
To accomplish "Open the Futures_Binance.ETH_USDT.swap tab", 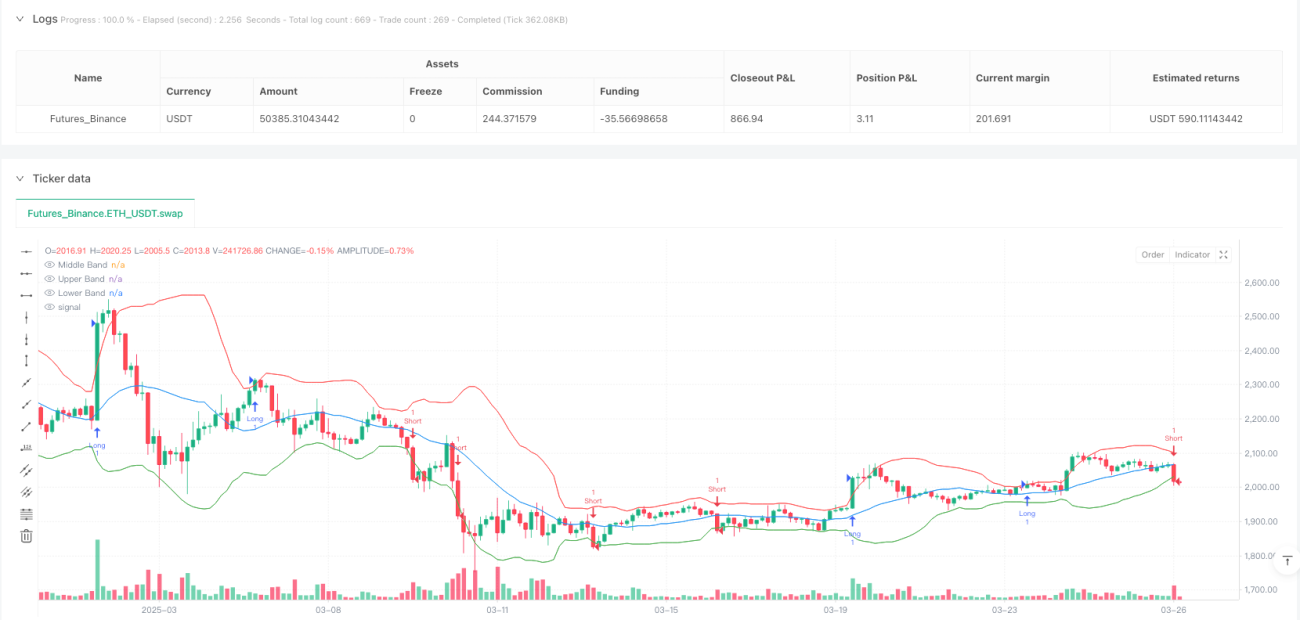I will [105, 213].
